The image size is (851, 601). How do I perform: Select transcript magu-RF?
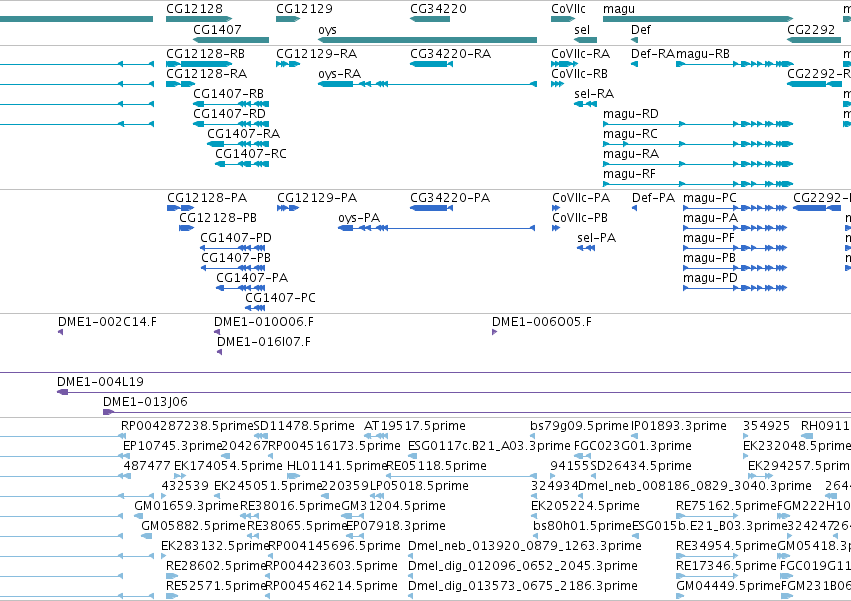click(x=698, y=185)
